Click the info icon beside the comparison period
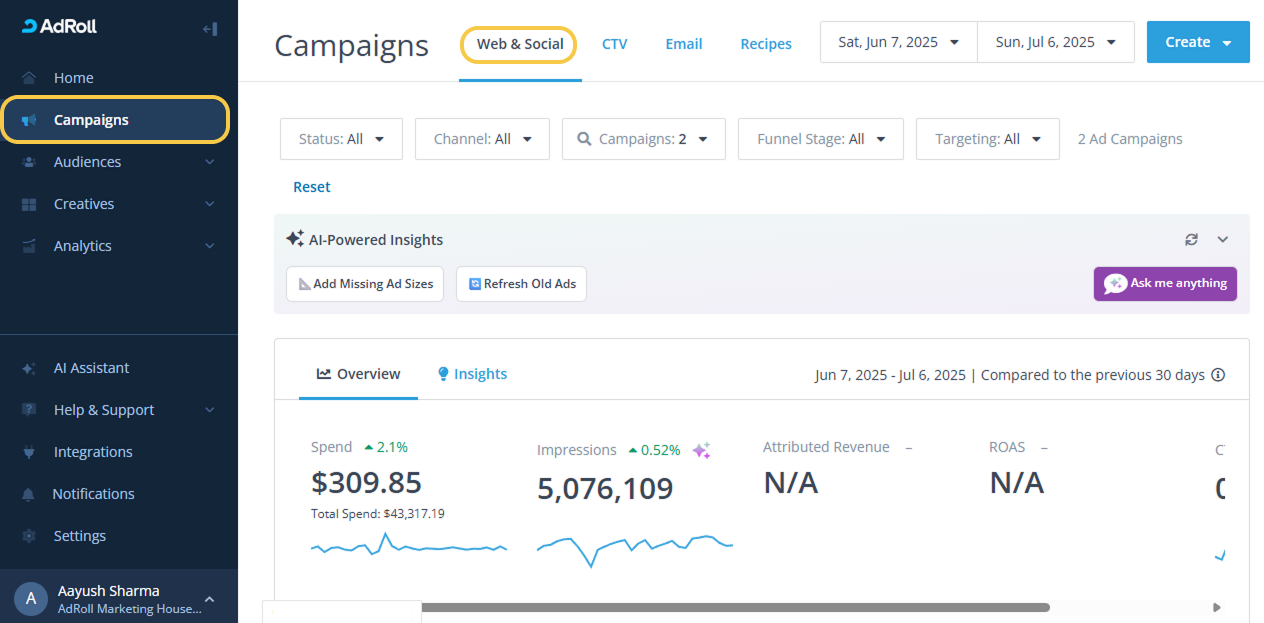 click(x=1218, y=375)
